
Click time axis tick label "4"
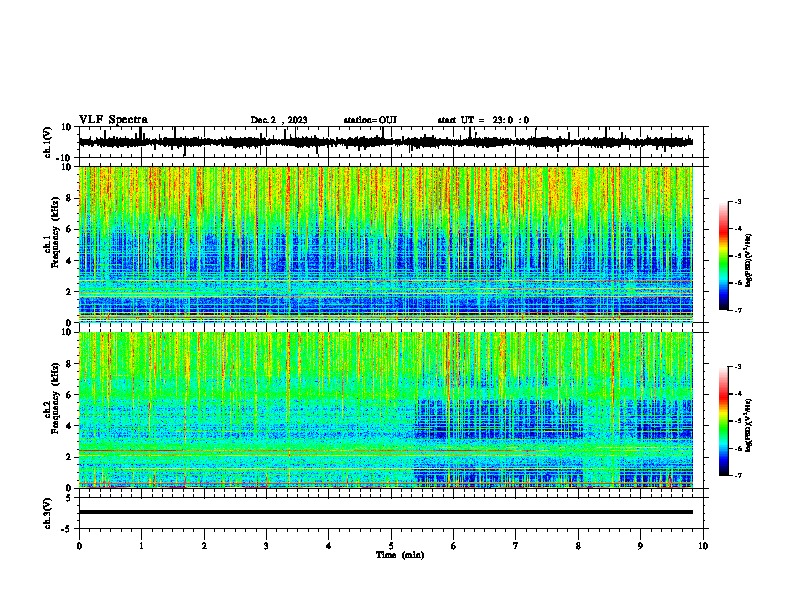pos(329,546)
